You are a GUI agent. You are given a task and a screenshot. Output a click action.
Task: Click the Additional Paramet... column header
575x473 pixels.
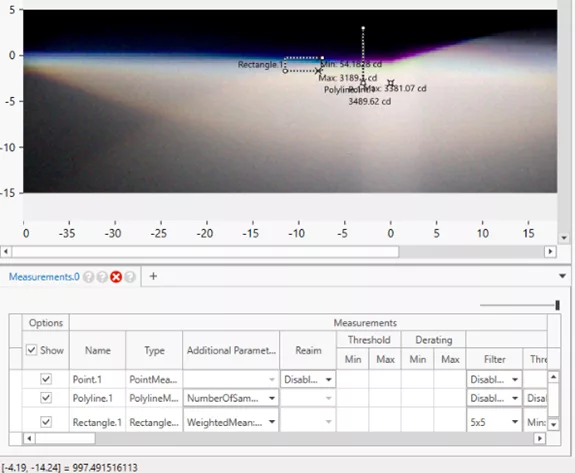231,350
